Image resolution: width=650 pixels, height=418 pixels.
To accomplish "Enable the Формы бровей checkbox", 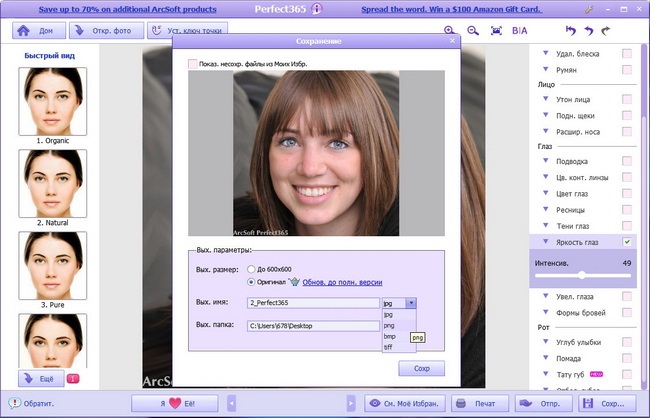I will coord(627,313).
